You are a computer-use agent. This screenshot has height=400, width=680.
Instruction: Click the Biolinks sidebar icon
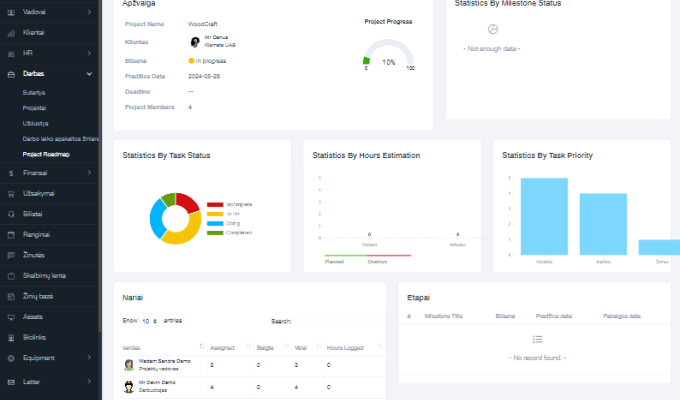point(11,338)
